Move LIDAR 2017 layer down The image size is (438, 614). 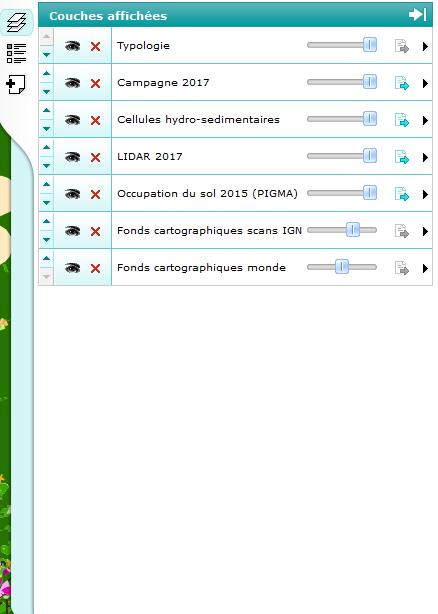46,166
